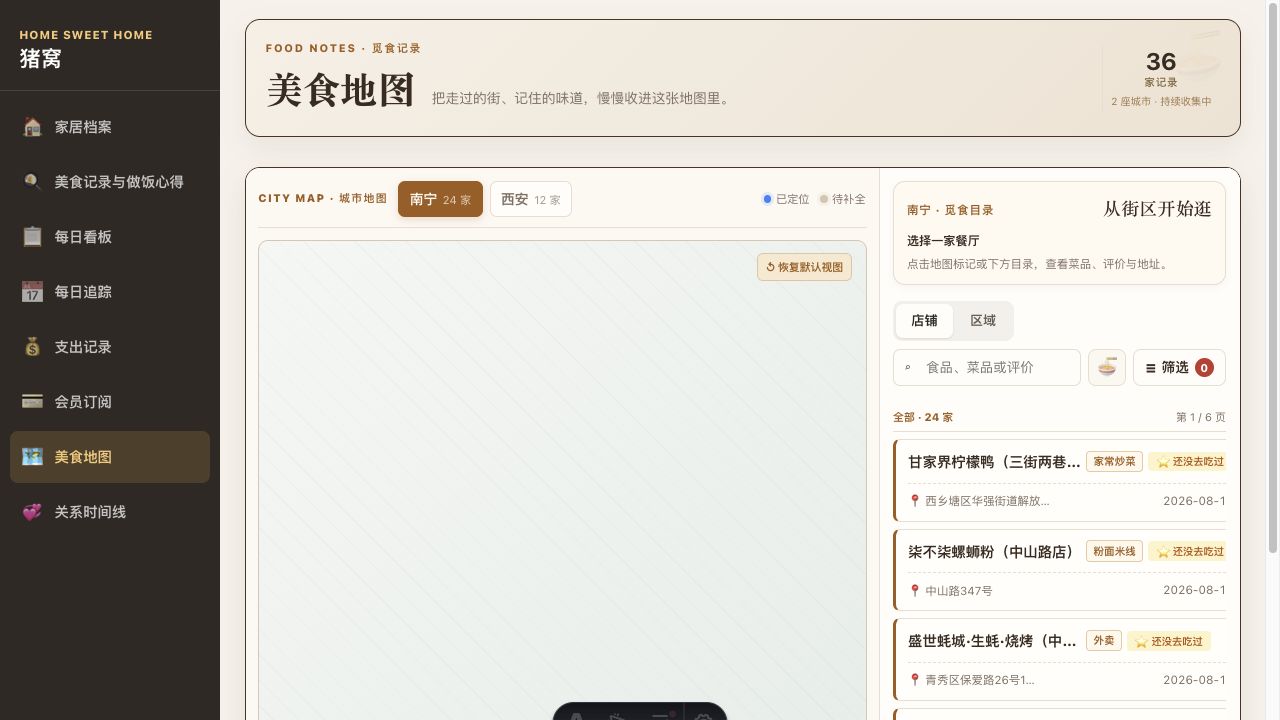The height and width of the screenshot is (720, 1280).
Task: Open 甘家界柠檬鸭（三街两巷 restaurant card
Action: [x=1059, y=481]
